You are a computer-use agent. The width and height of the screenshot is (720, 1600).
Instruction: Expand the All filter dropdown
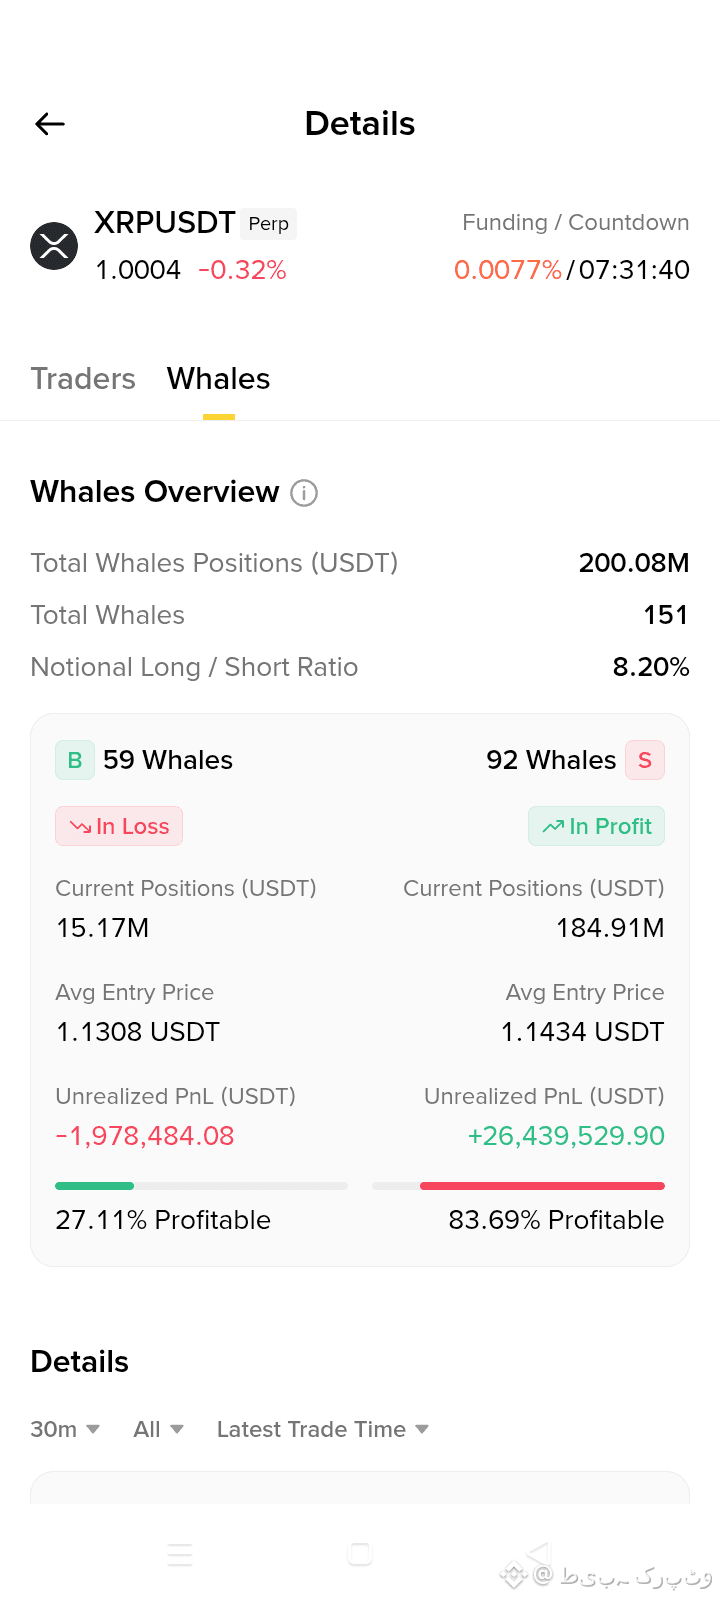pos(159,1430)
